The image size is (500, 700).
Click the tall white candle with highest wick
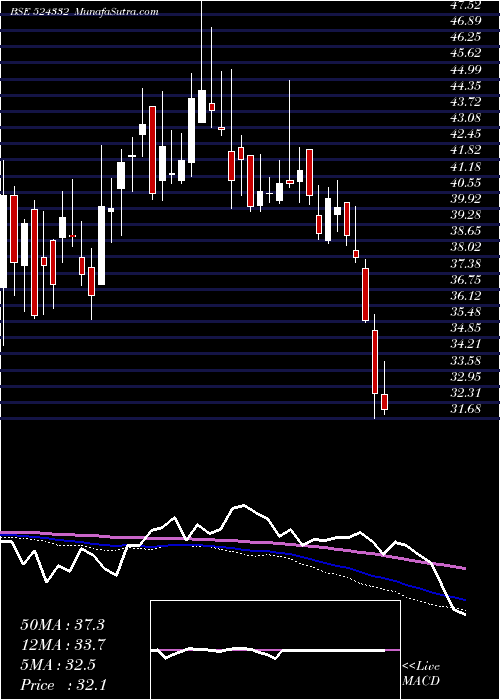click(202, 106)
